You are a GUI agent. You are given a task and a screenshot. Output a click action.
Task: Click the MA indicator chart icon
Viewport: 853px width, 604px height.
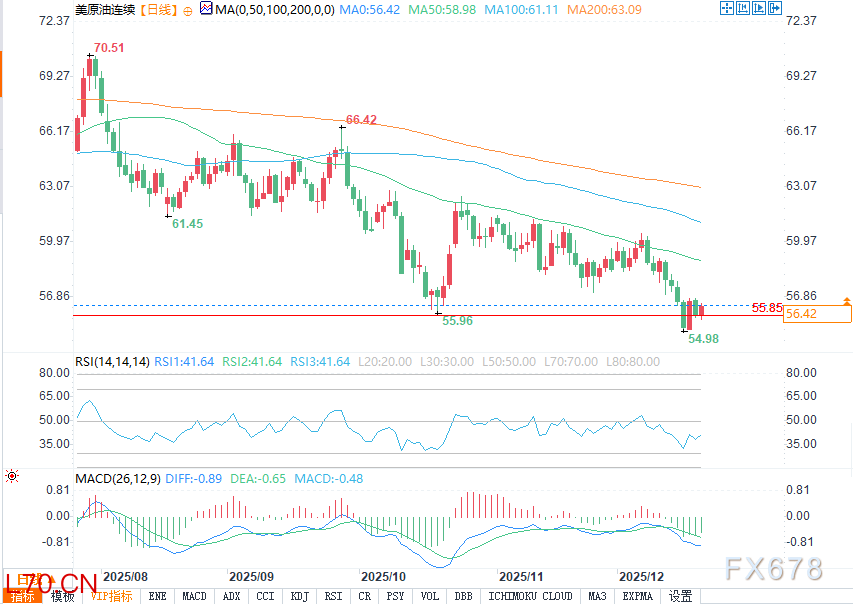(x=207, y=9)
